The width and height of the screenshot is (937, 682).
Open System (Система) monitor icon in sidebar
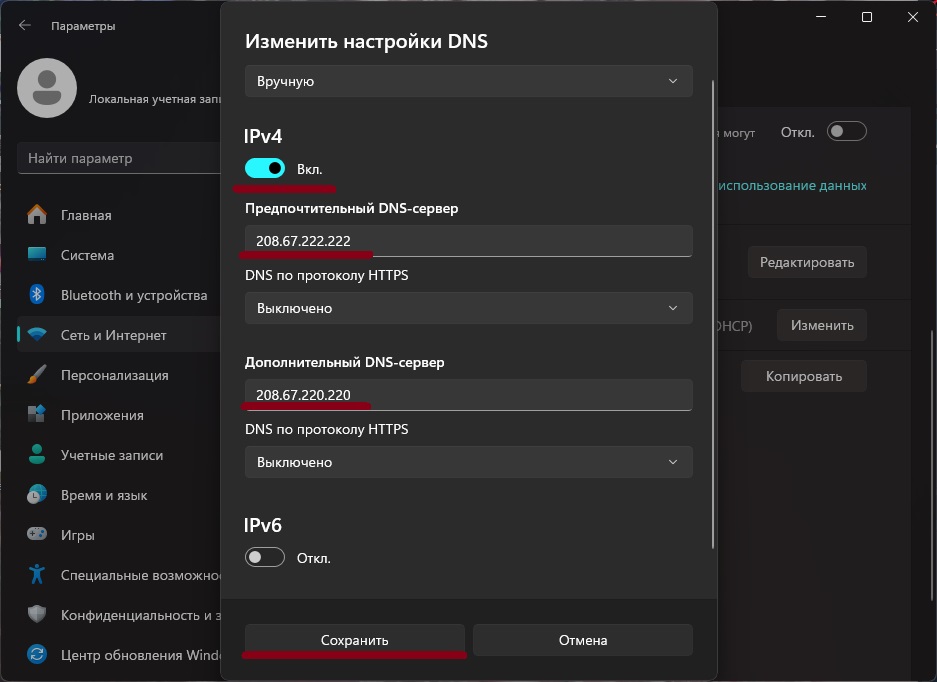[x=37, y=255]
